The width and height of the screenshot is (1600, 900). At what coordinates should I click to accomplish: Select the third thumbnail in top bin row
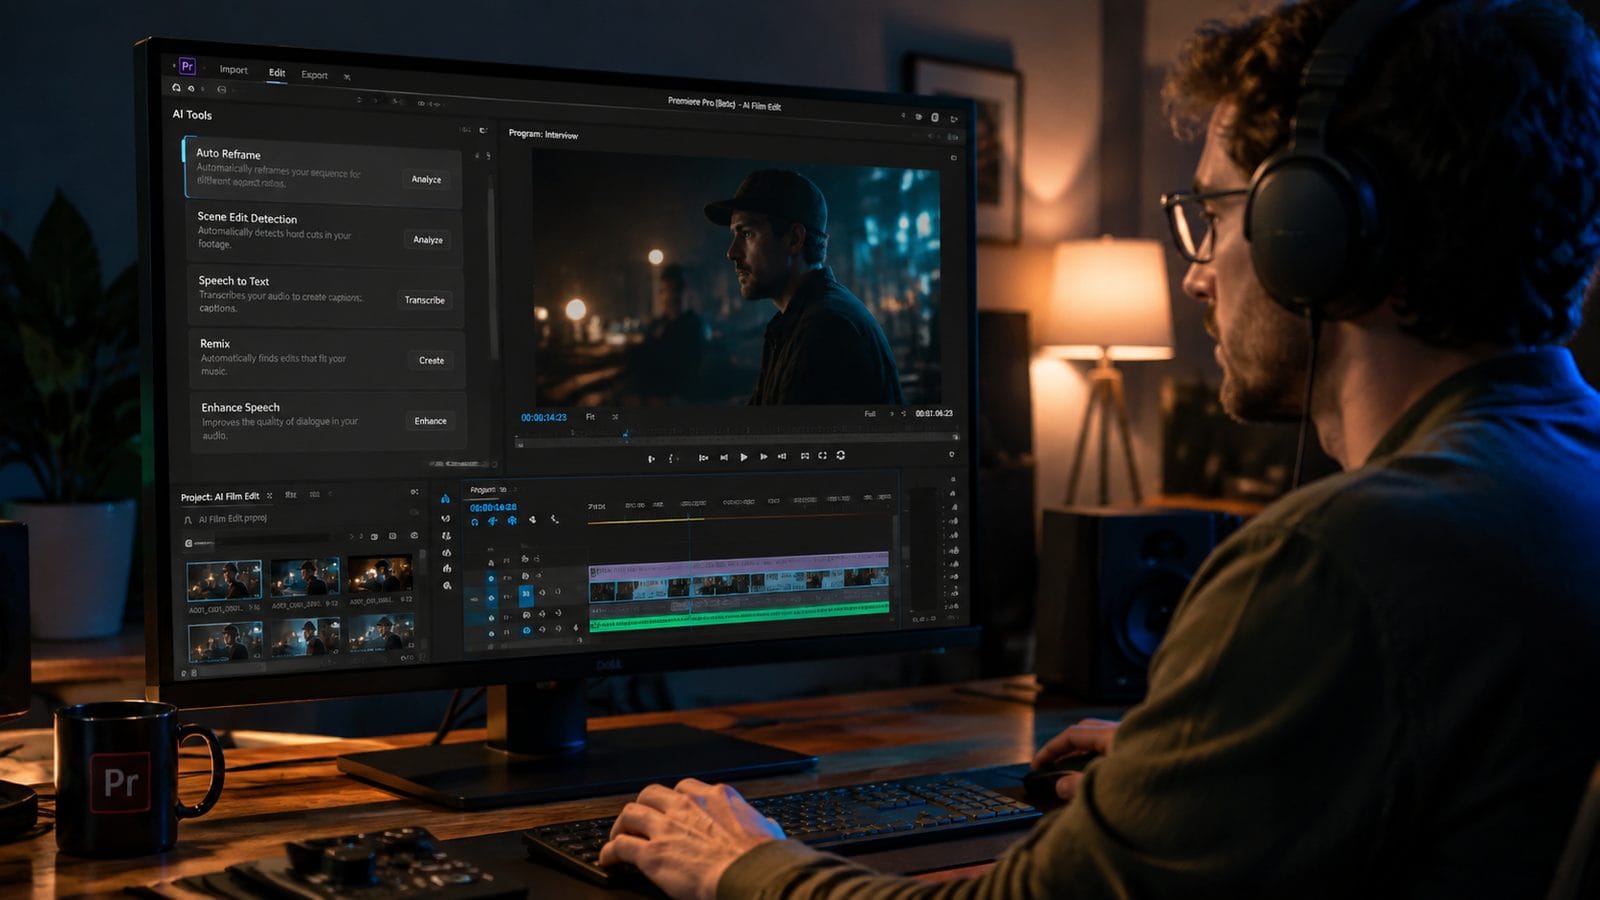pos(379,575)
